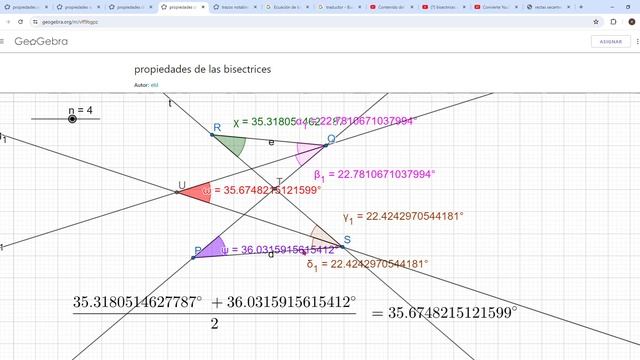Select point P on the canvas
This screenshot has height=360, width=640.
[193, 258]
